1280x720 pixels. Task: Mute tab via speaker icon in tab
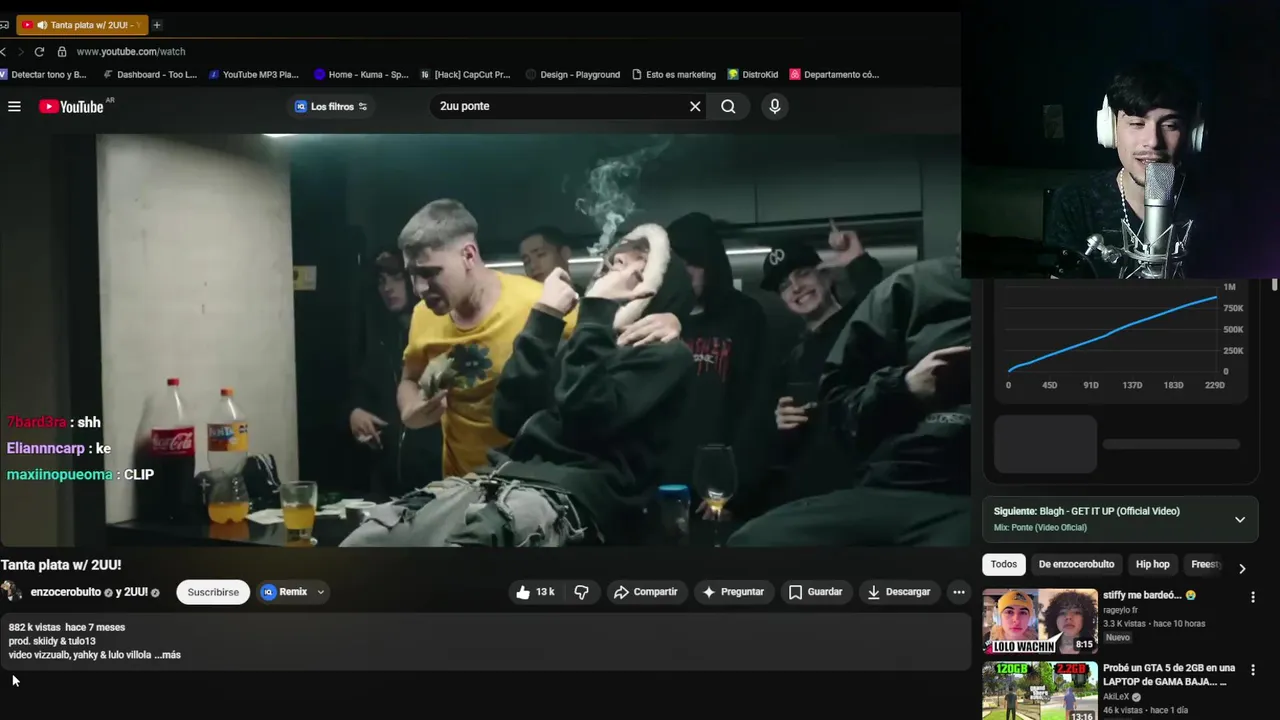coord(42,24)
